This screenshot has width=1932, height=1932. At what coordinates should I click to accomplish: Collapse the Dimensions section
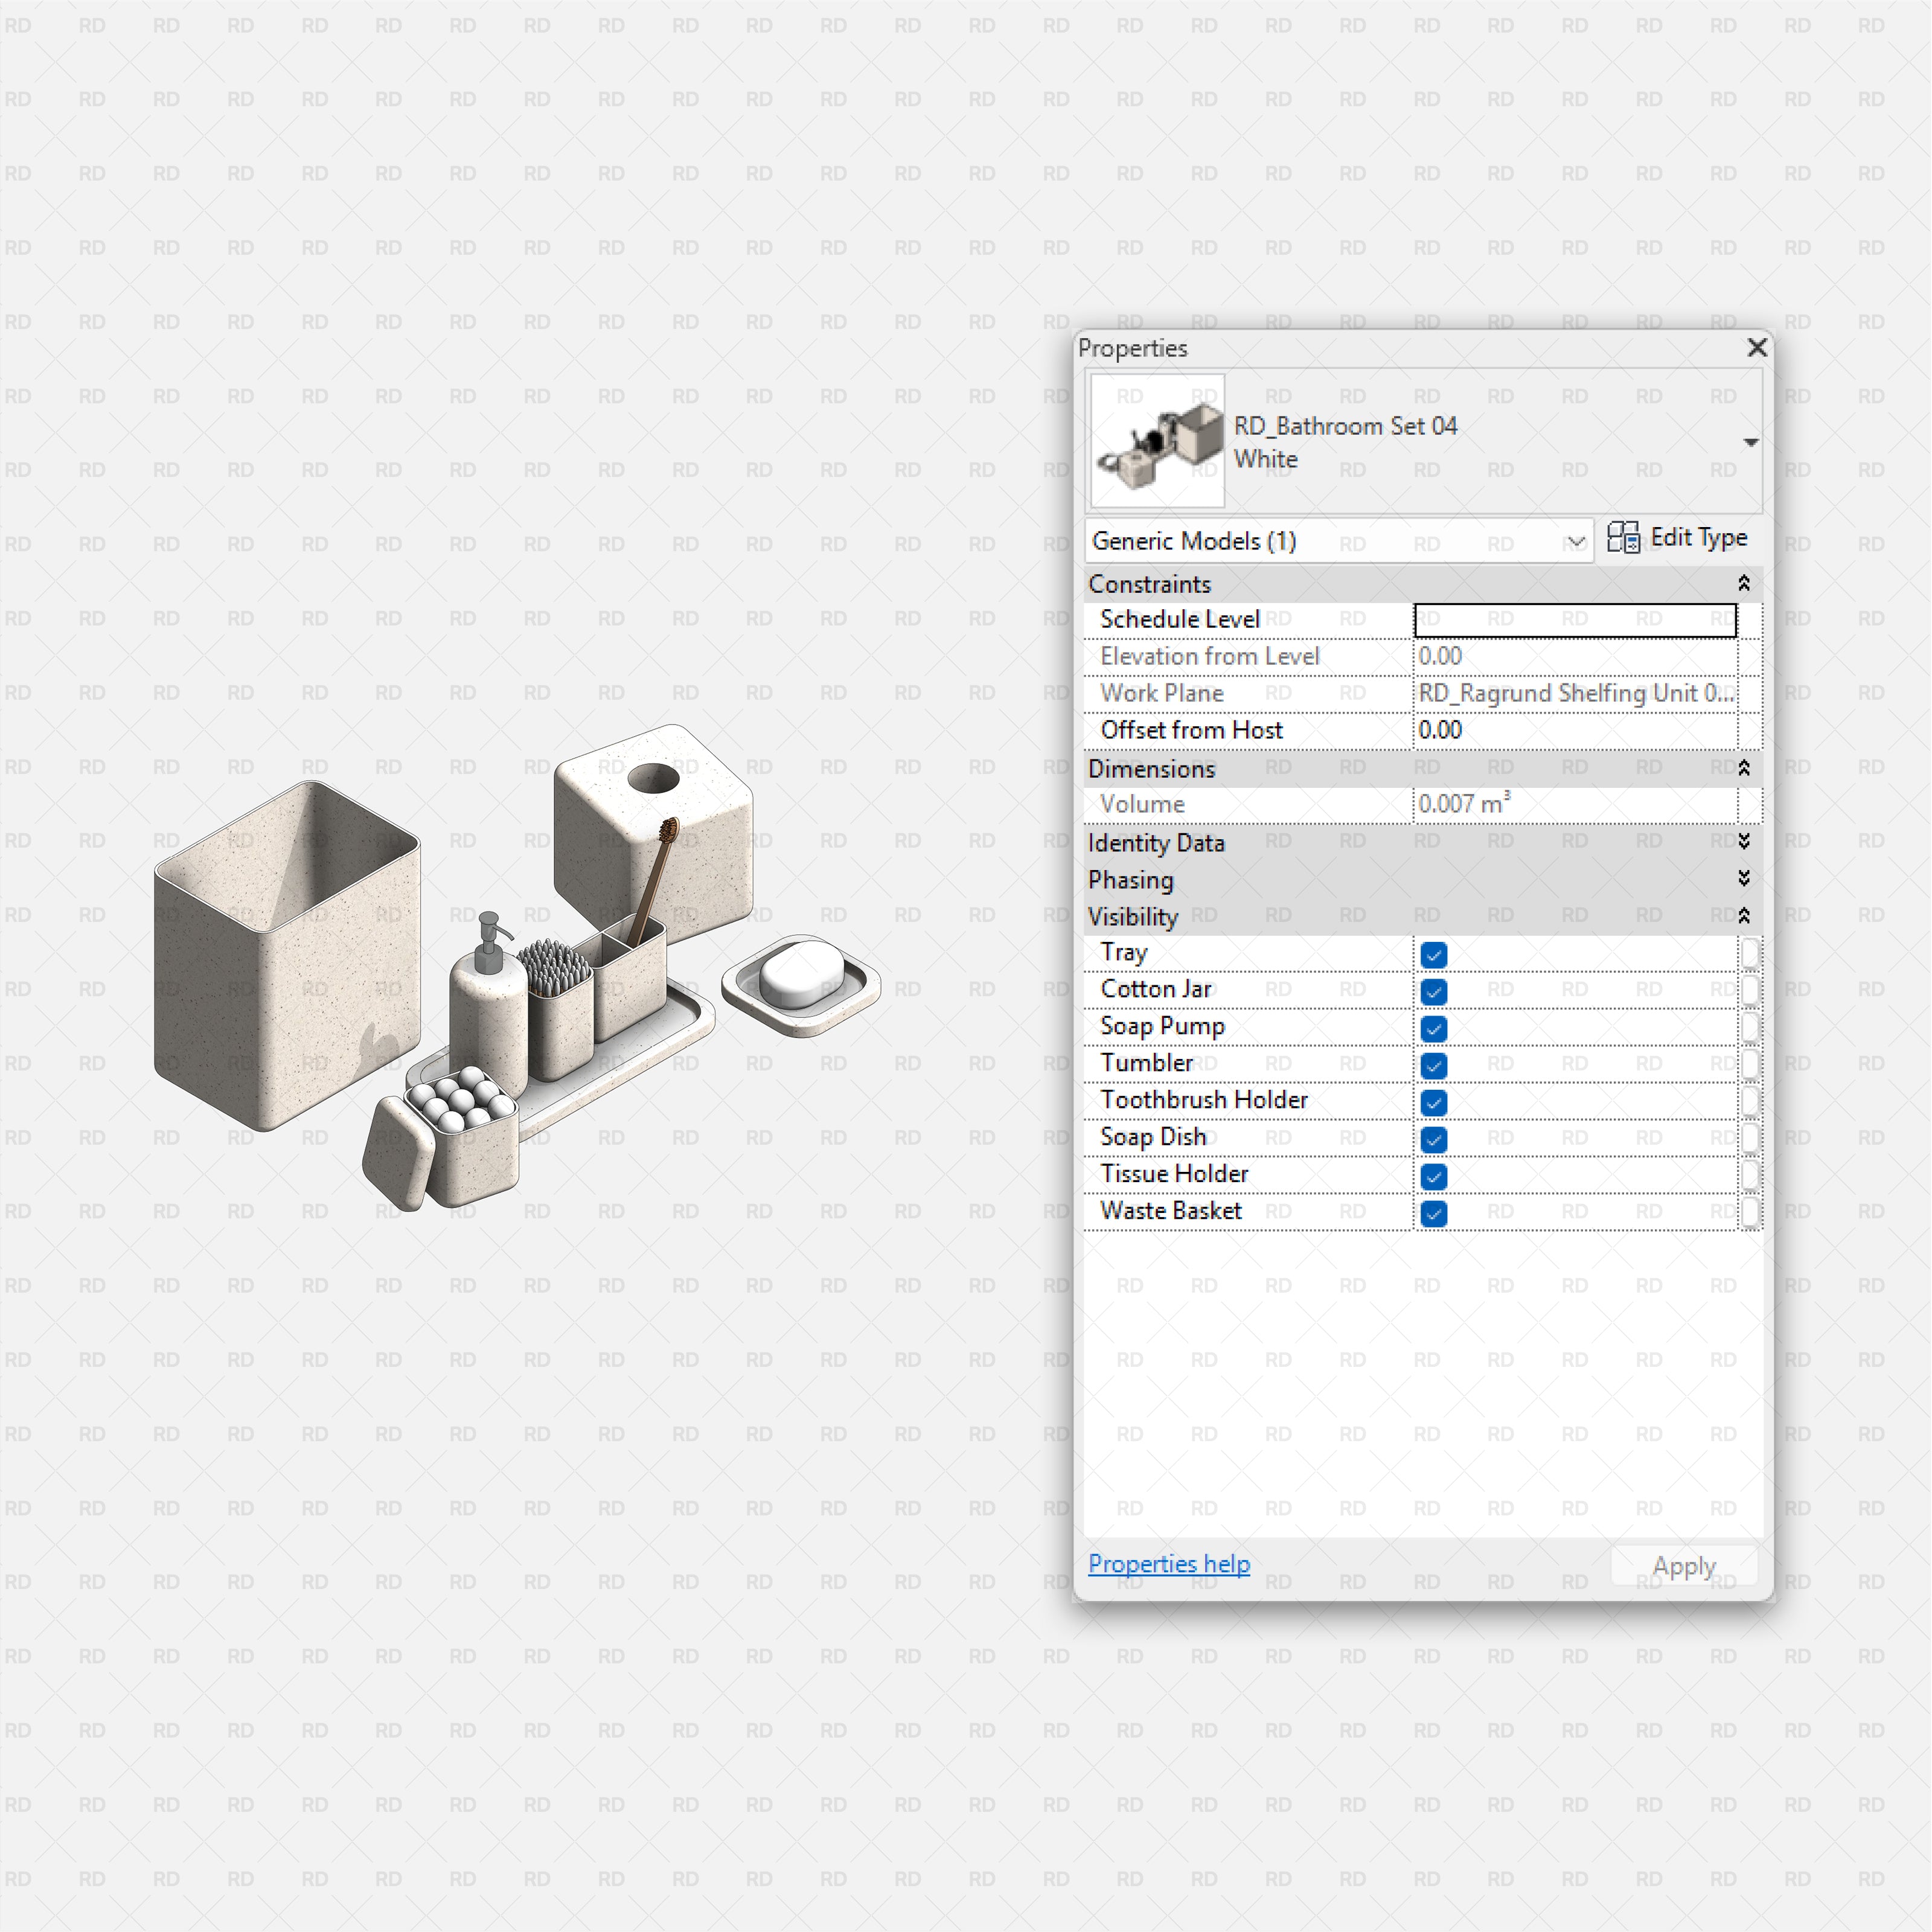(x=1743, y=768)
